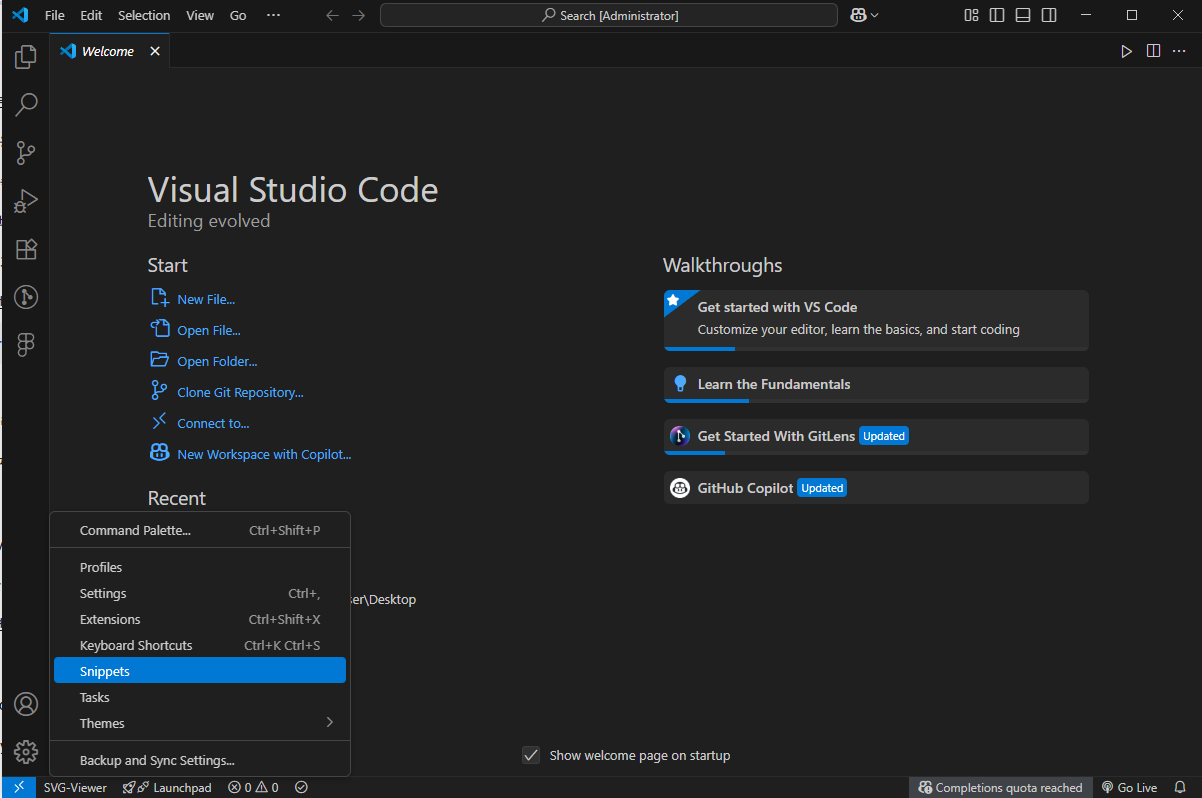Open Learn the Fundamentals walkthrough
Screen dimensions: 1202x798
tap(876, 384)
